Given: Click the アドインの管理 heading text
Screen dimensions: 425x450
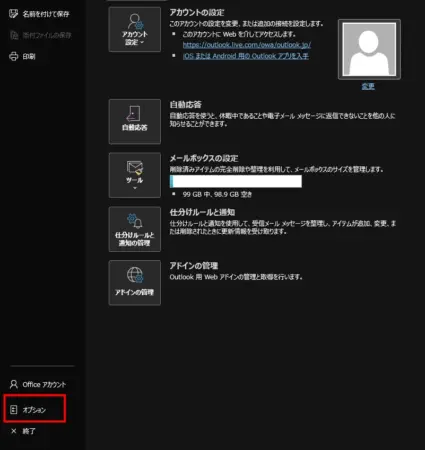Looking at the screenshot, I should point(194,266).
